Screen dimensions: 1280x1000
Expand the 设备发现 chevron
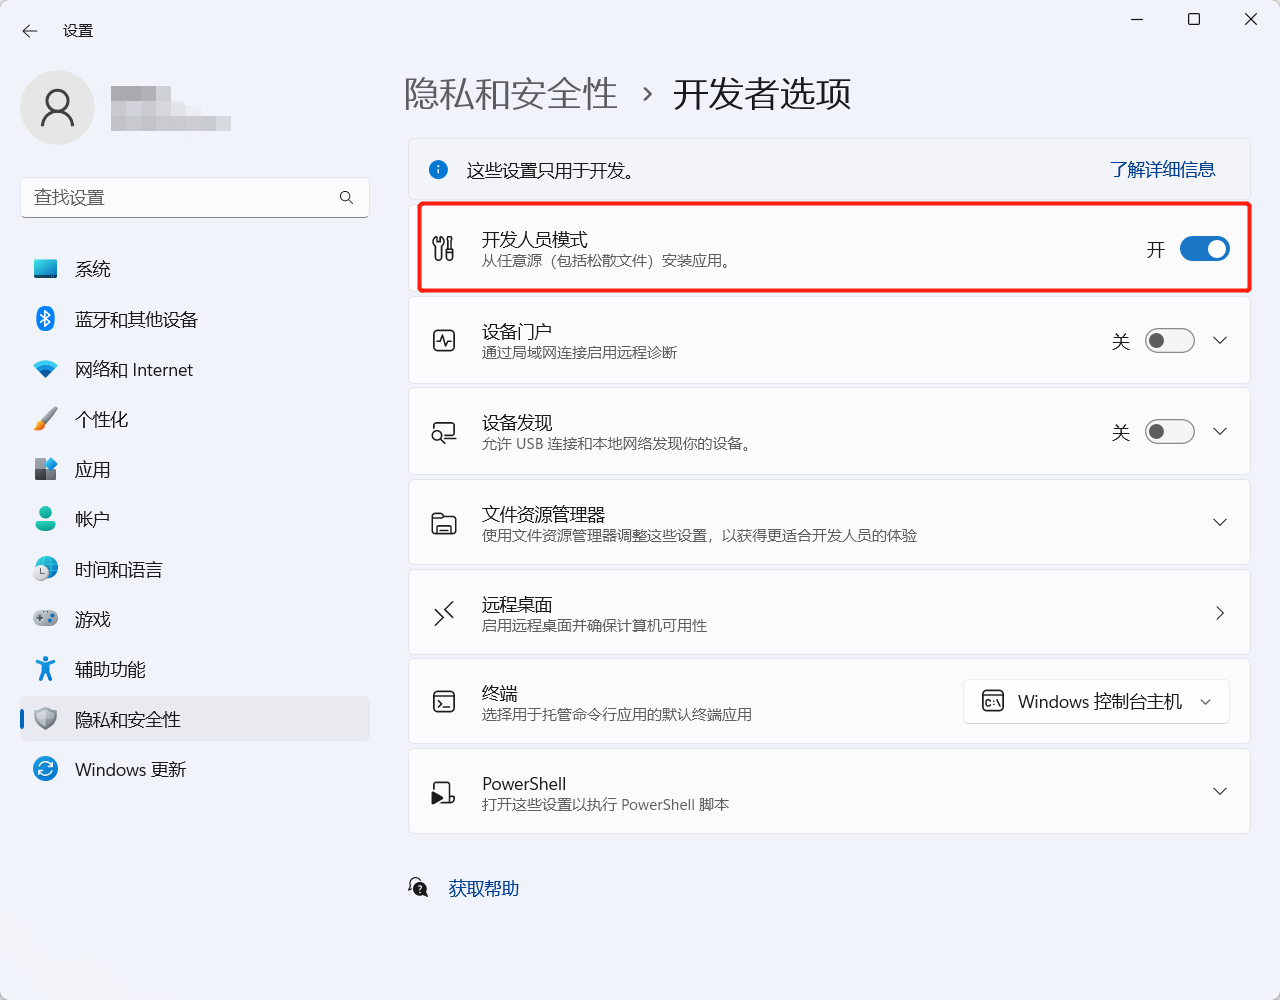[x=1220, y=432]
